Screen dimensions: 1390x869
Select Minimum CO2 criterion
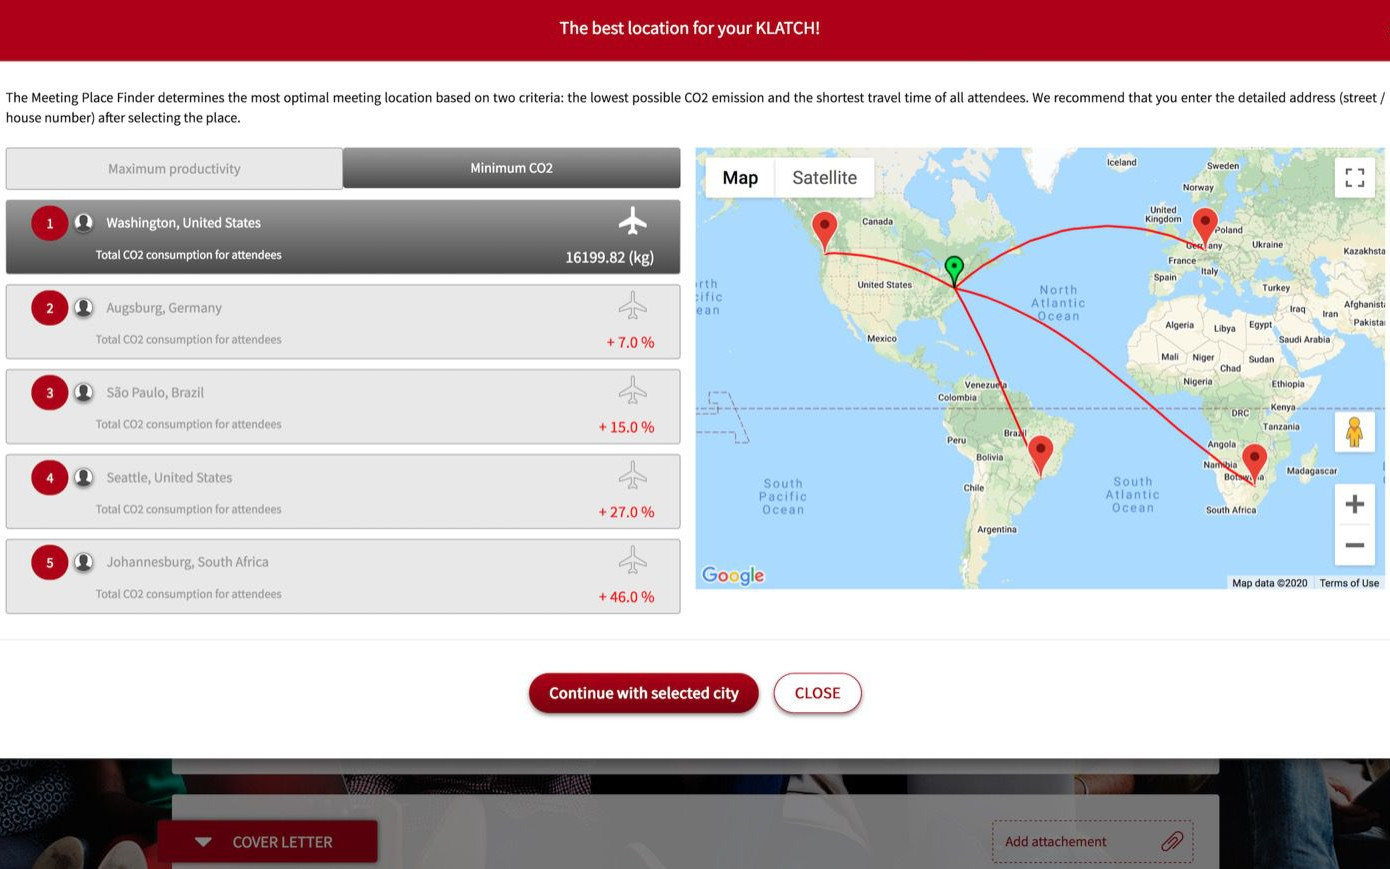[x=511, y=168]
